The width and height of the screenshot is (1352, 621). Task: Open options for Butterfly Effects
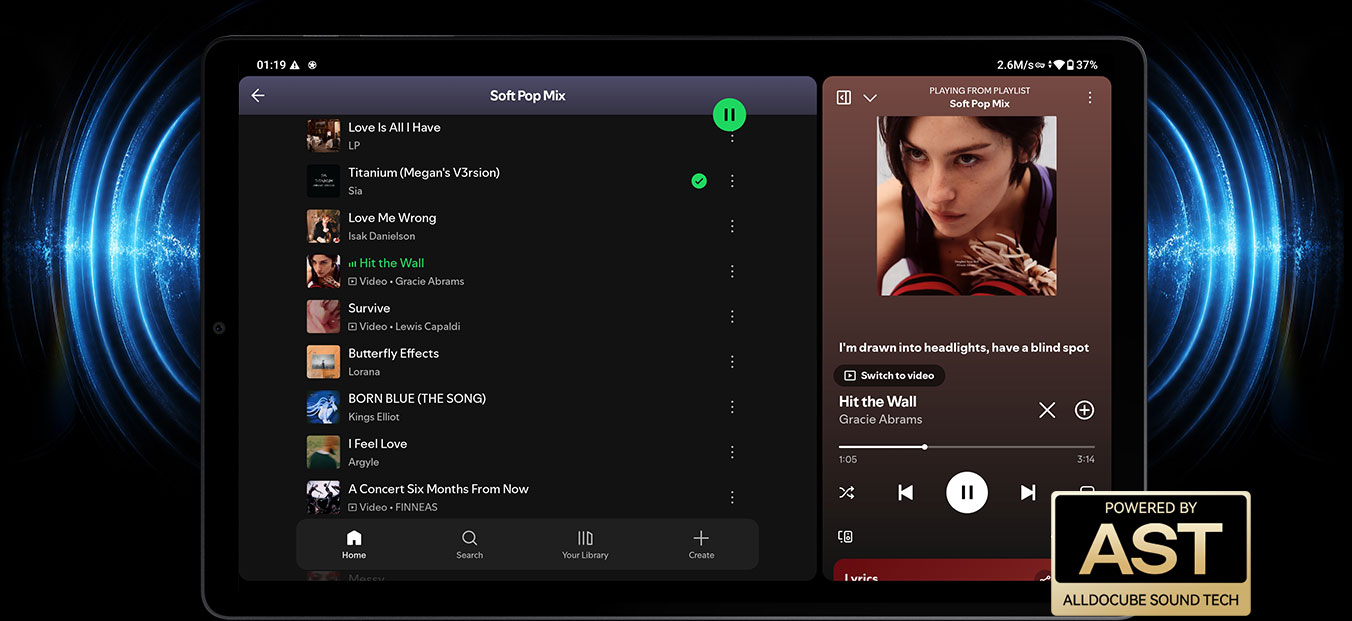tap(732, 361)
